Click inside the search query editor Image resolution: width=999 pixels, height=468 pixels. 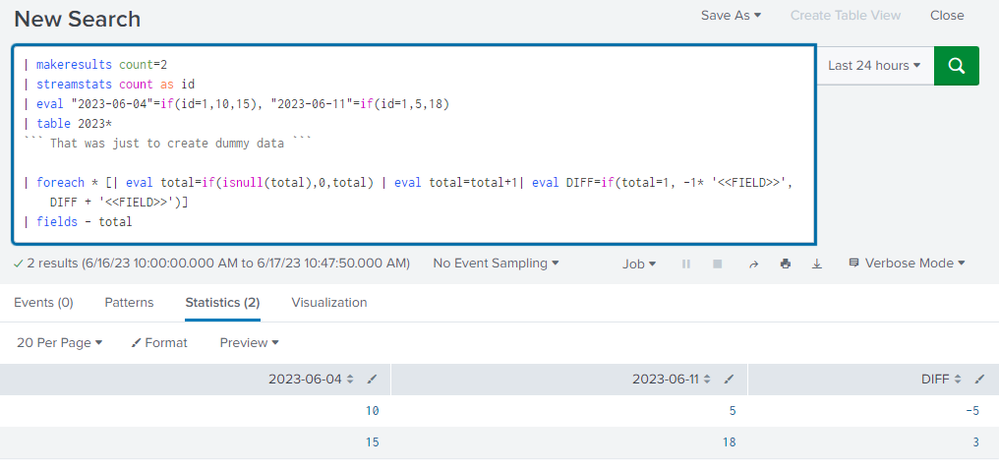tap(414, 145)
